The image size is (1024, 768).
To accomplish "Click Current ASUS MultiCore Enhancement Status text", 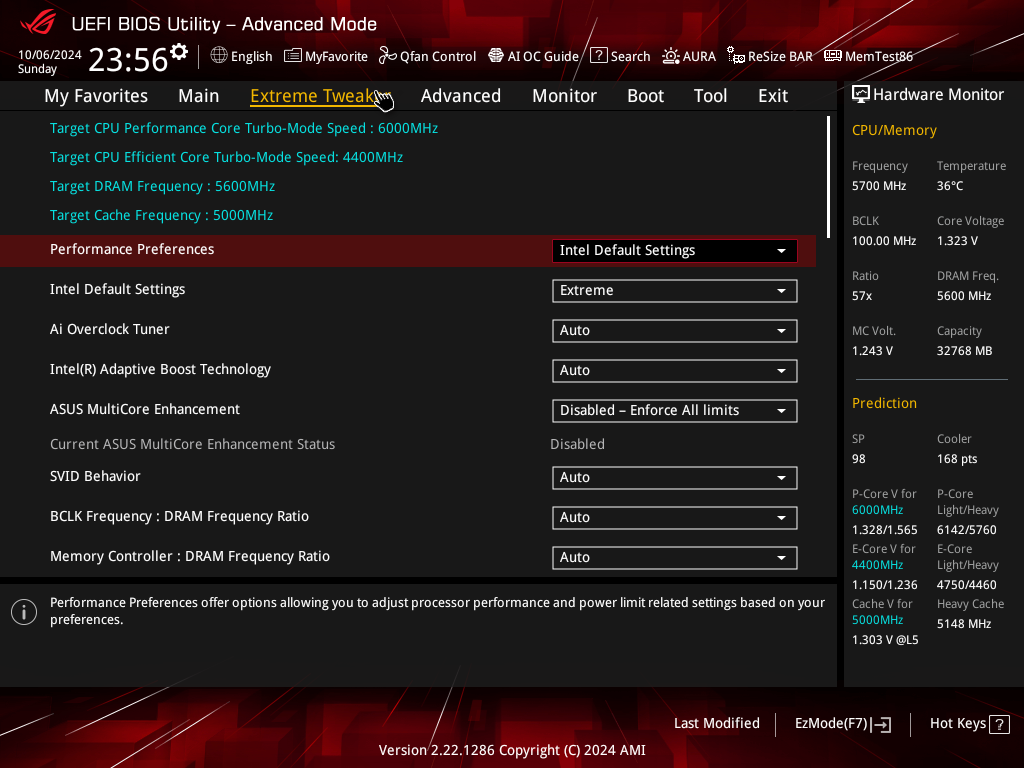I will point(193,444).
